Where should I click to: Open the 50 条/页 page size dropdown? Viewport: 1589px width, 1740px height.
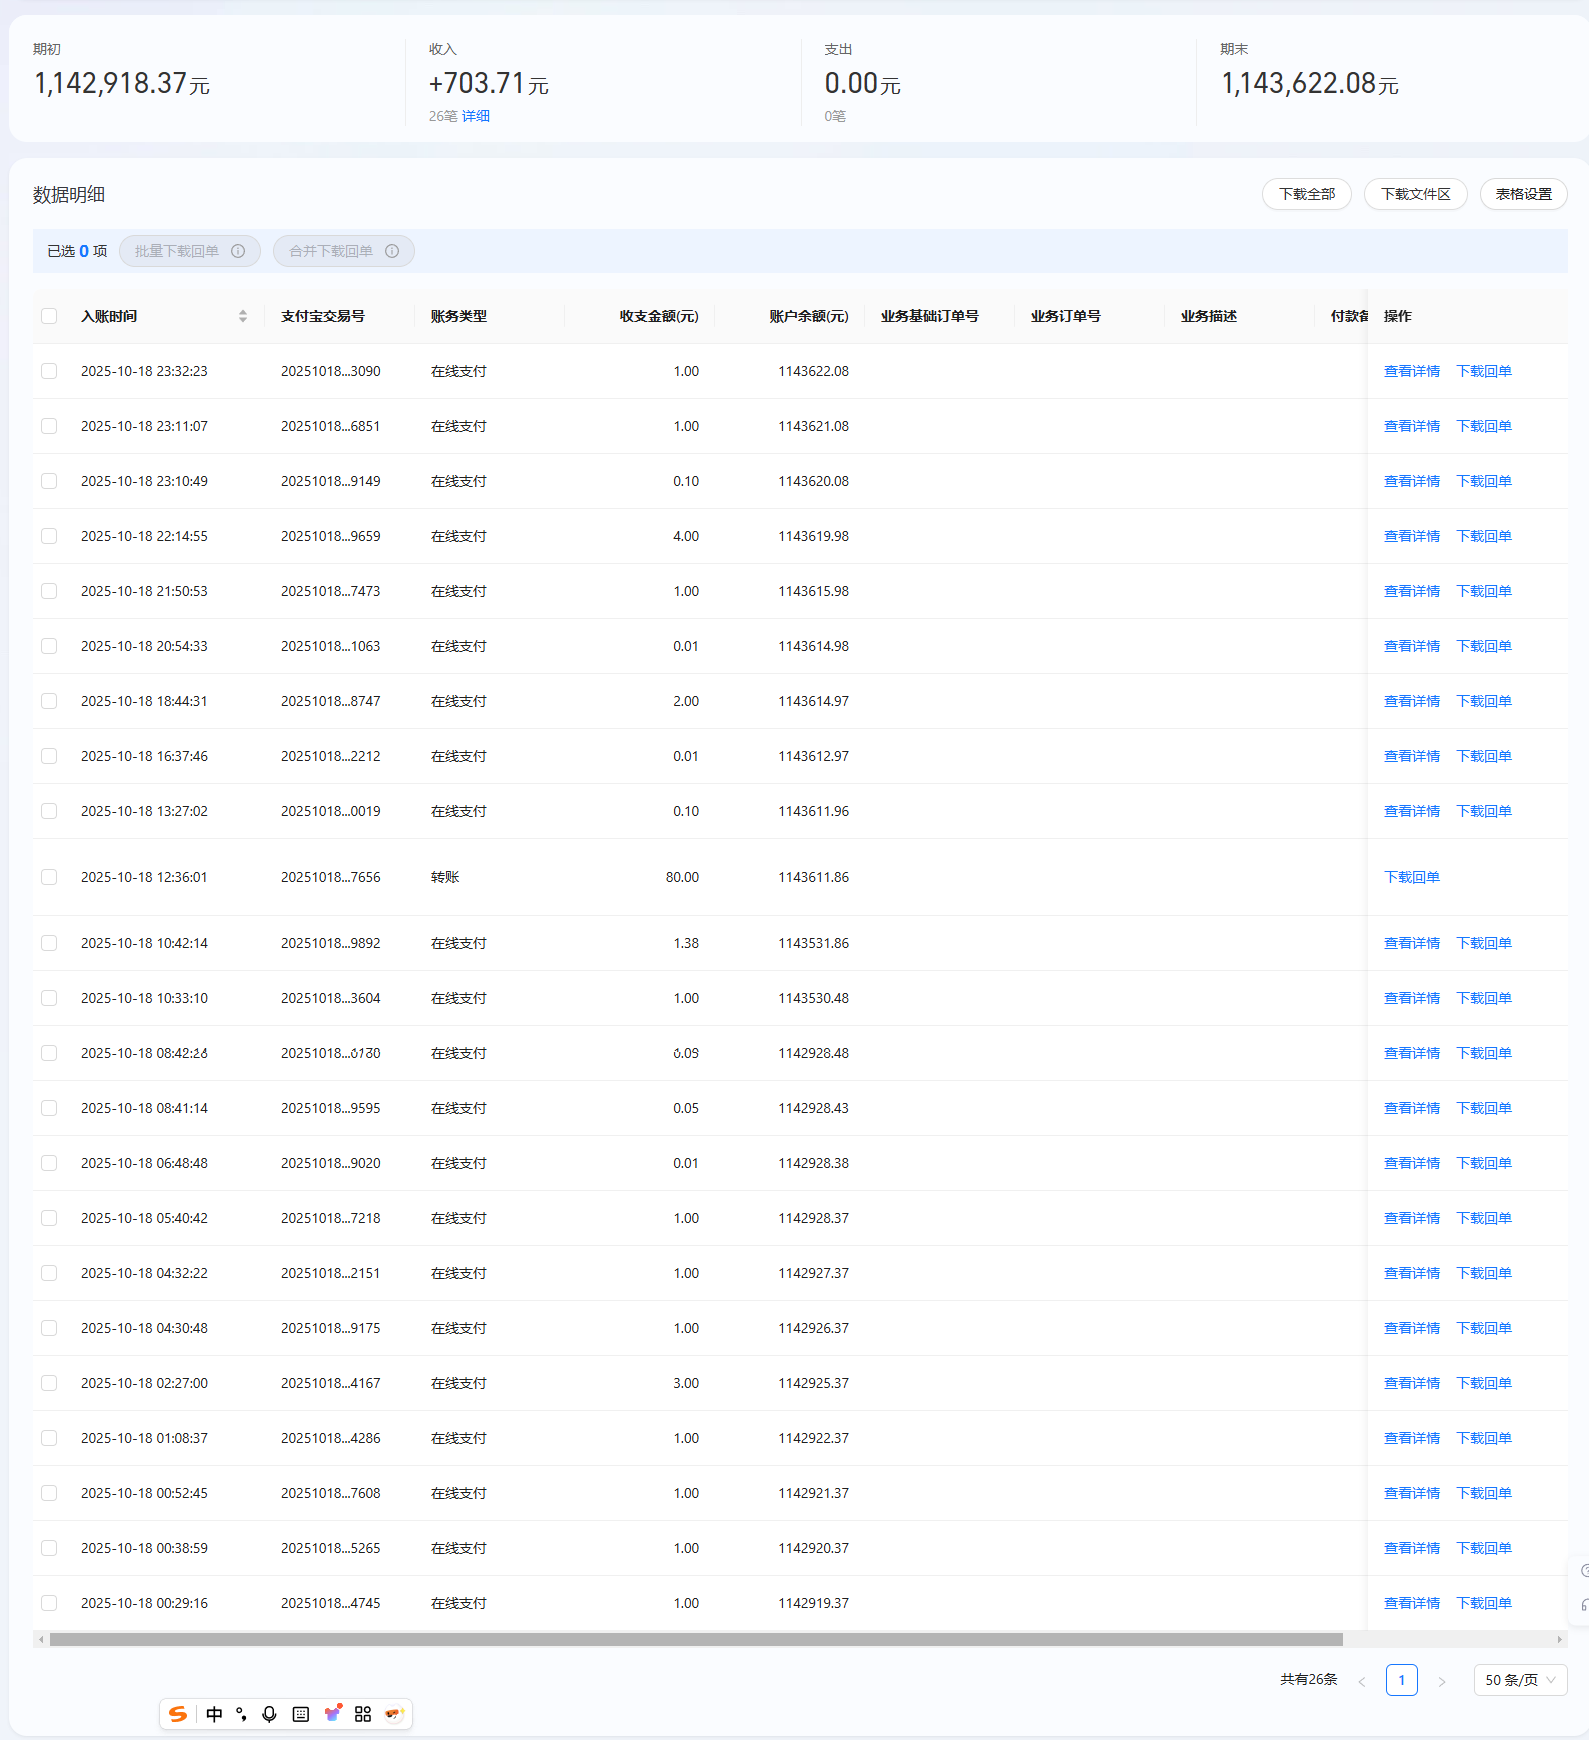(x=1520, y=1680)
